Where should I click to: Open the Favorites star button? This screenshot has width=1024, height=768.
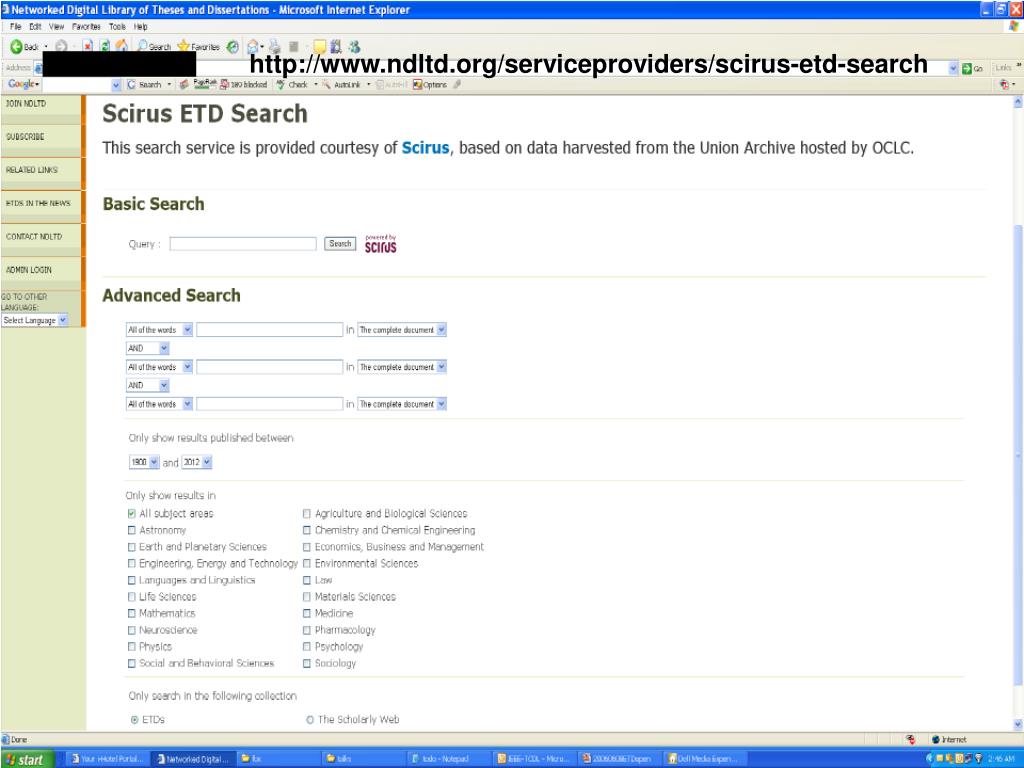199,46
